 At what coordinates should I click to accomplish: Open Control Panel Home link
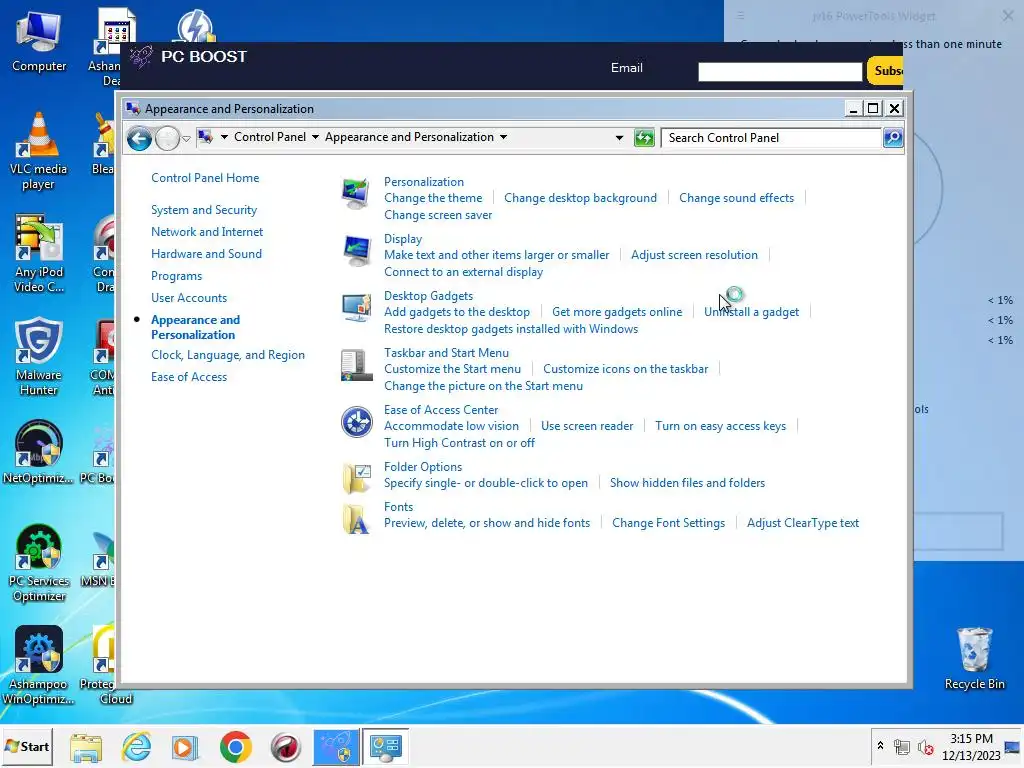[x=205, y=178]
